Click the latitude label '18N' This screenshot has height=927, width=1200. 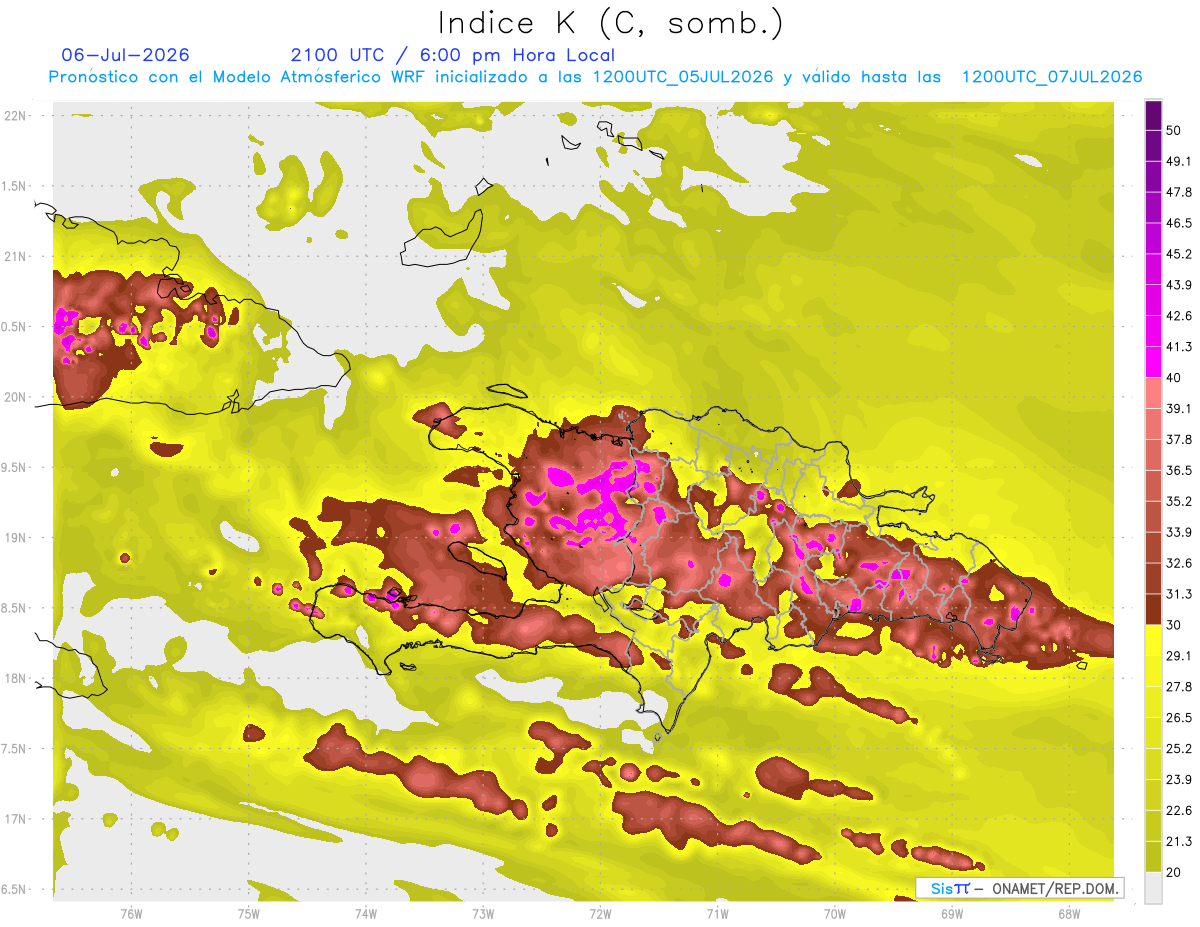15,679
